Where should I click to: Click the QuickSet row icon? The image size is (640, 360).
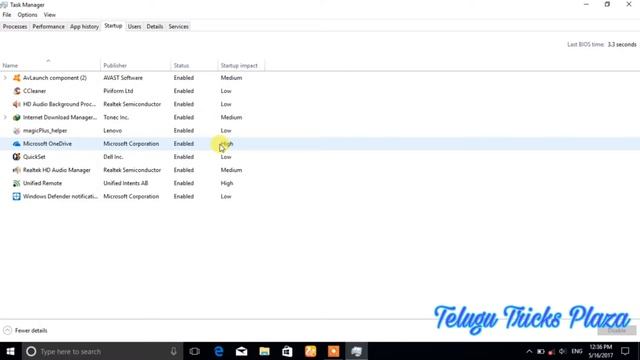click(16, 157)
